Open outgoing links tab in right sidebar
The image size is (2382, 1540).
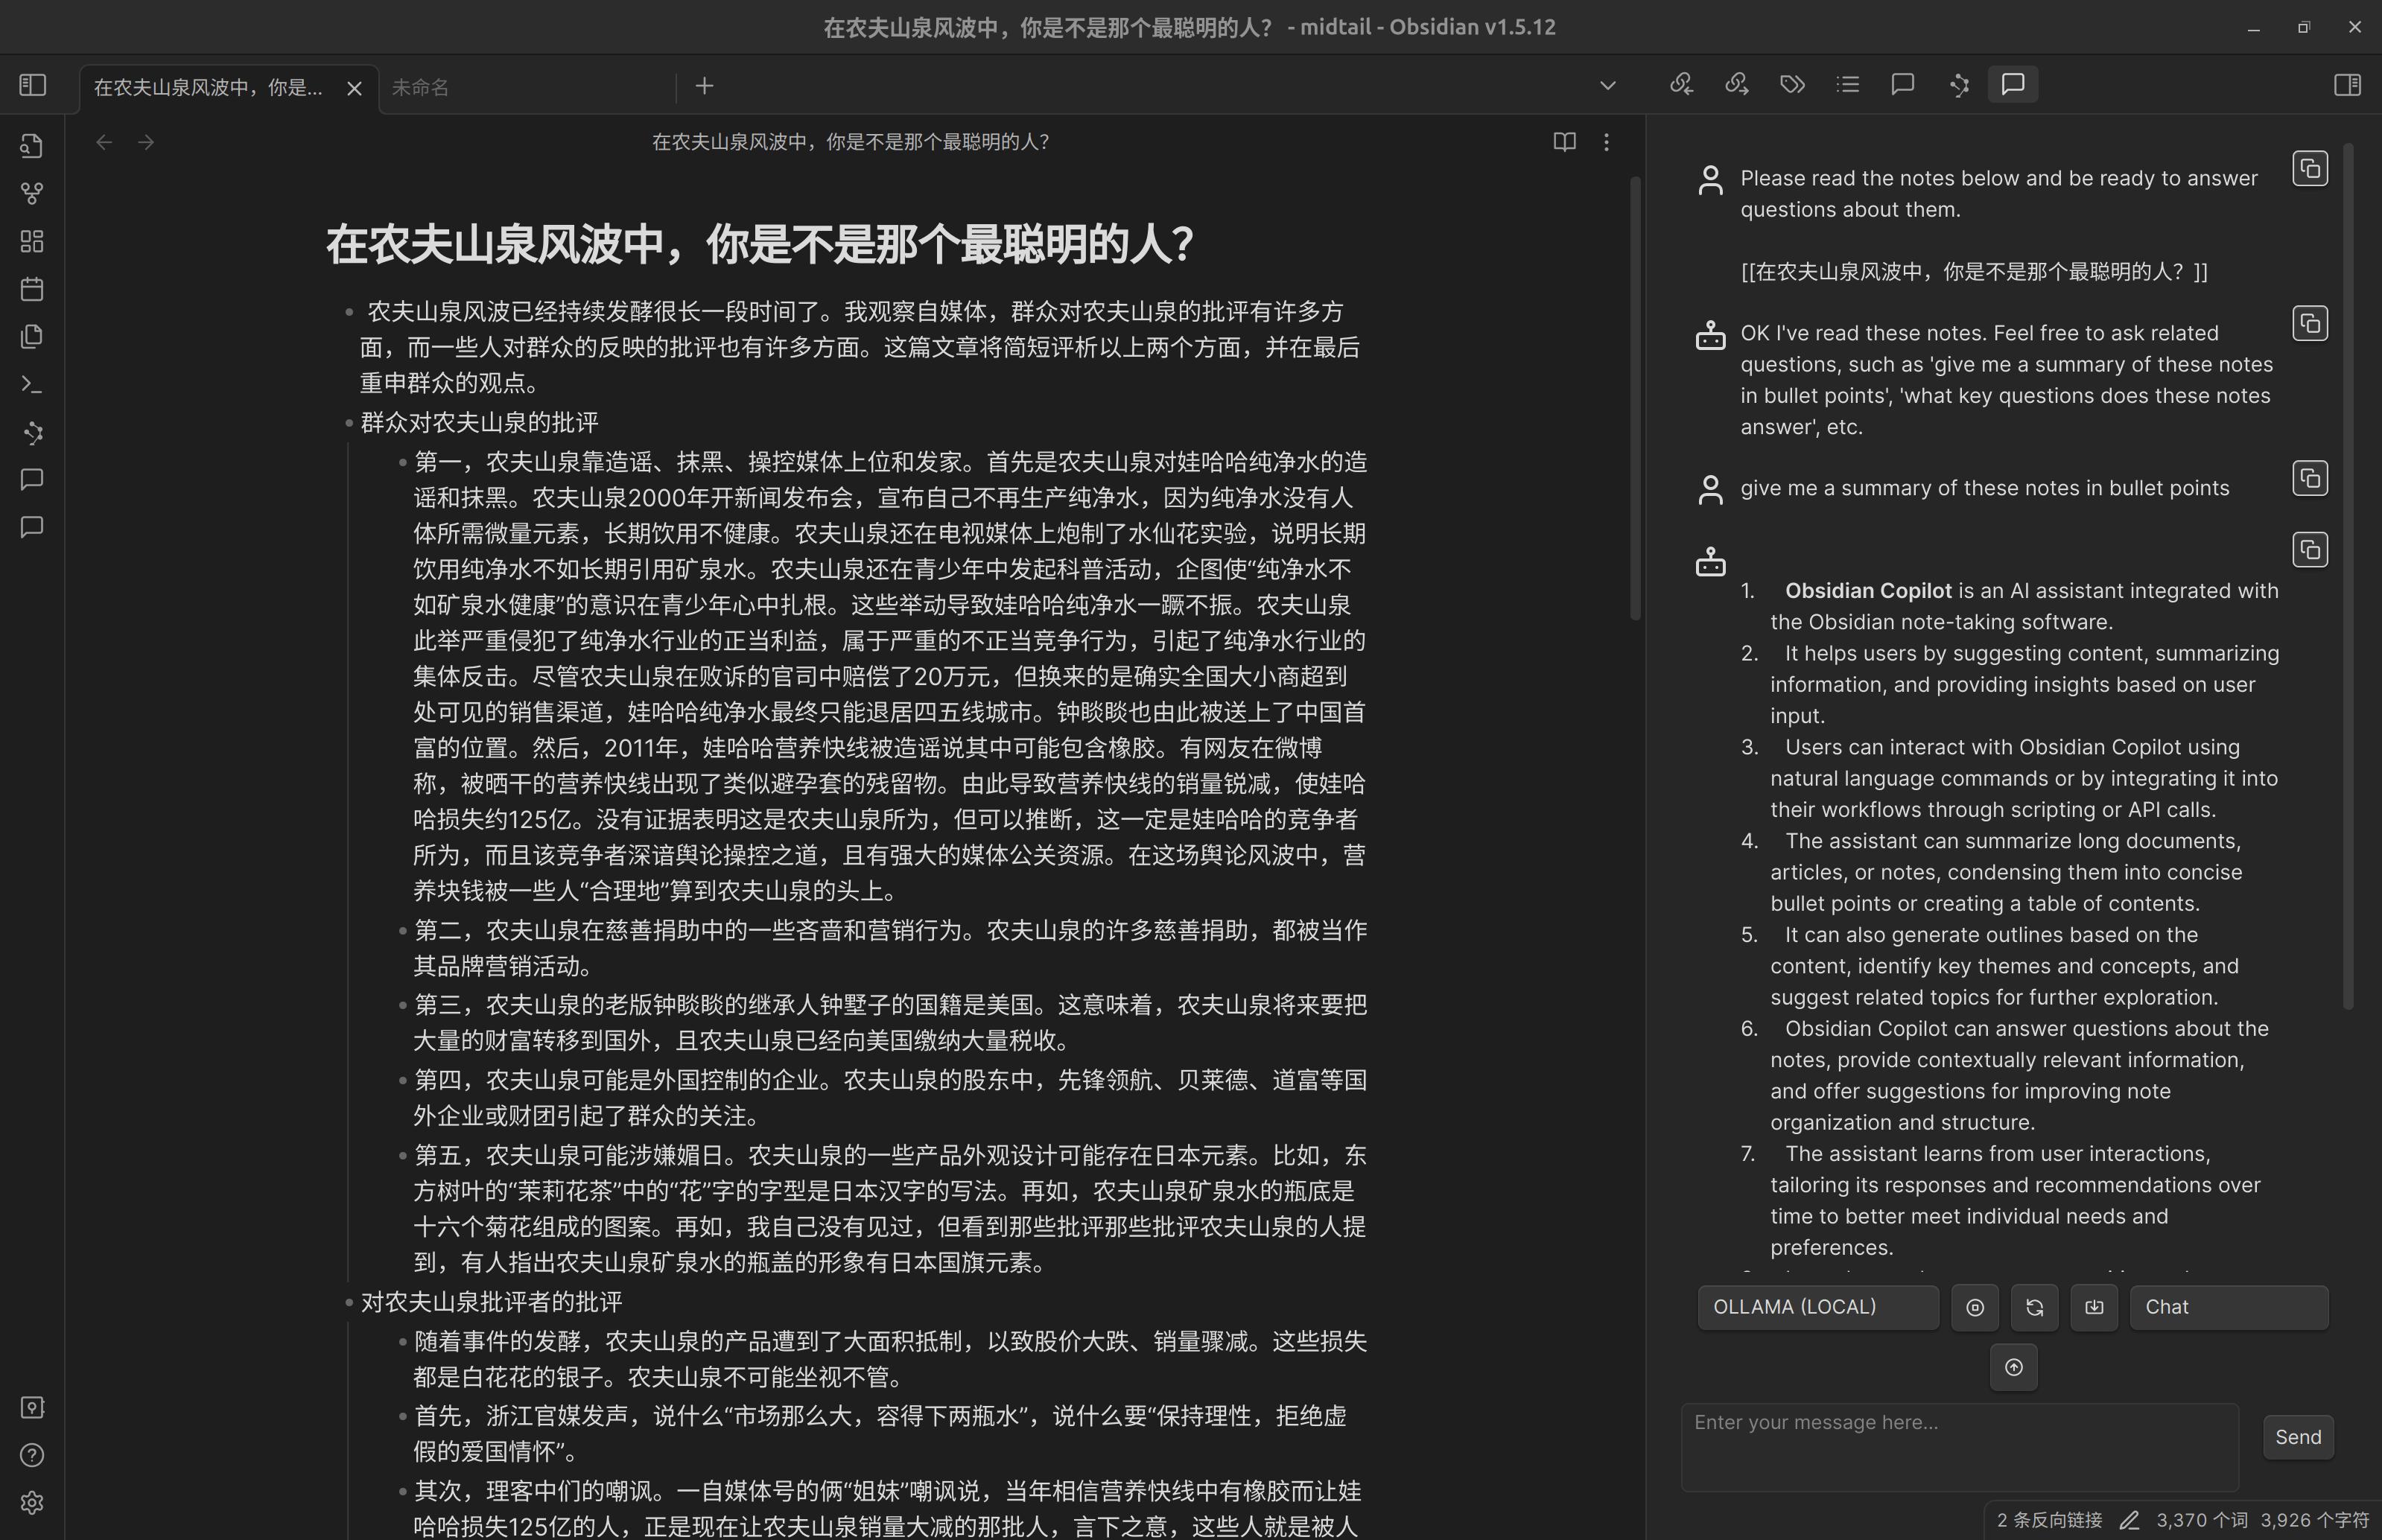pos(1737,85)
